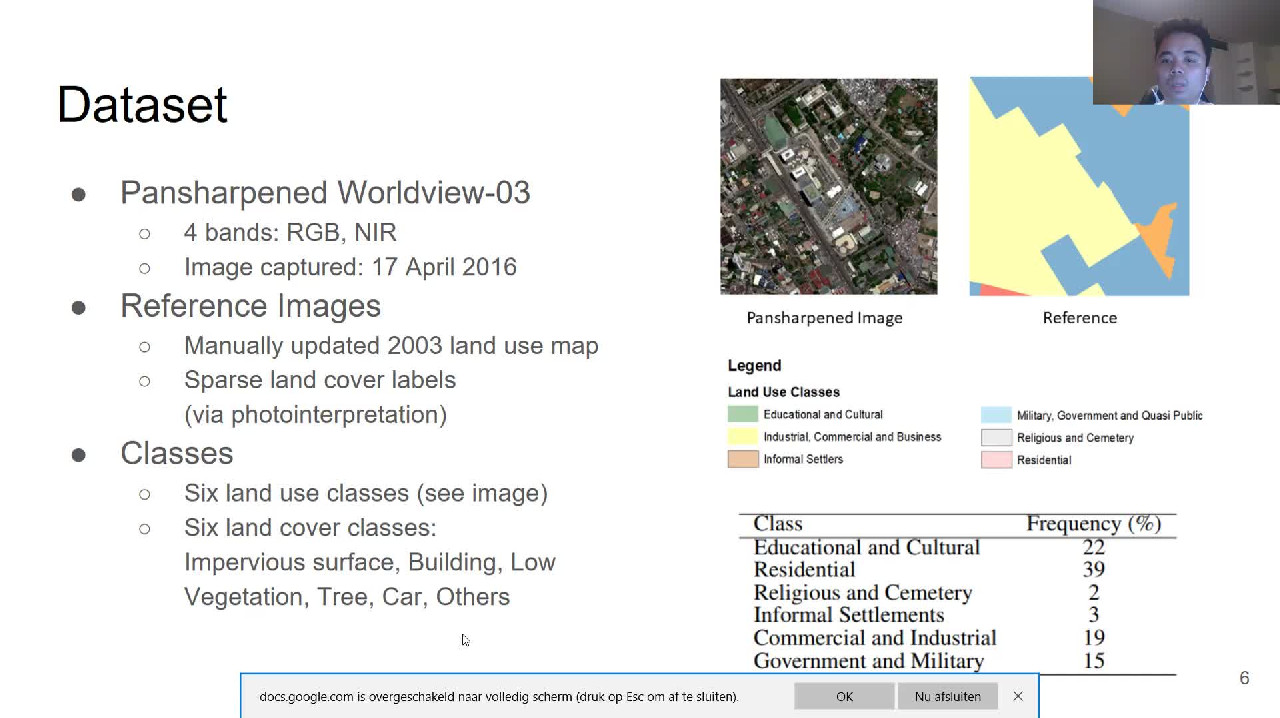Click the gray Religious and Cemetery swatch
The width and height of the screenshot is (1280, 718).
pyautogui.click(x=996, y=438)
